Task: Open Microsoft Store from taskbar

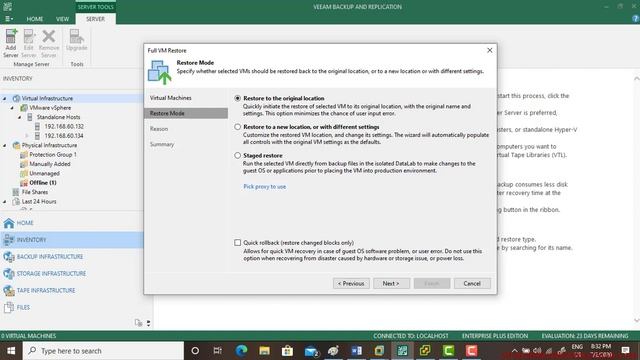Action: point(287,351)
